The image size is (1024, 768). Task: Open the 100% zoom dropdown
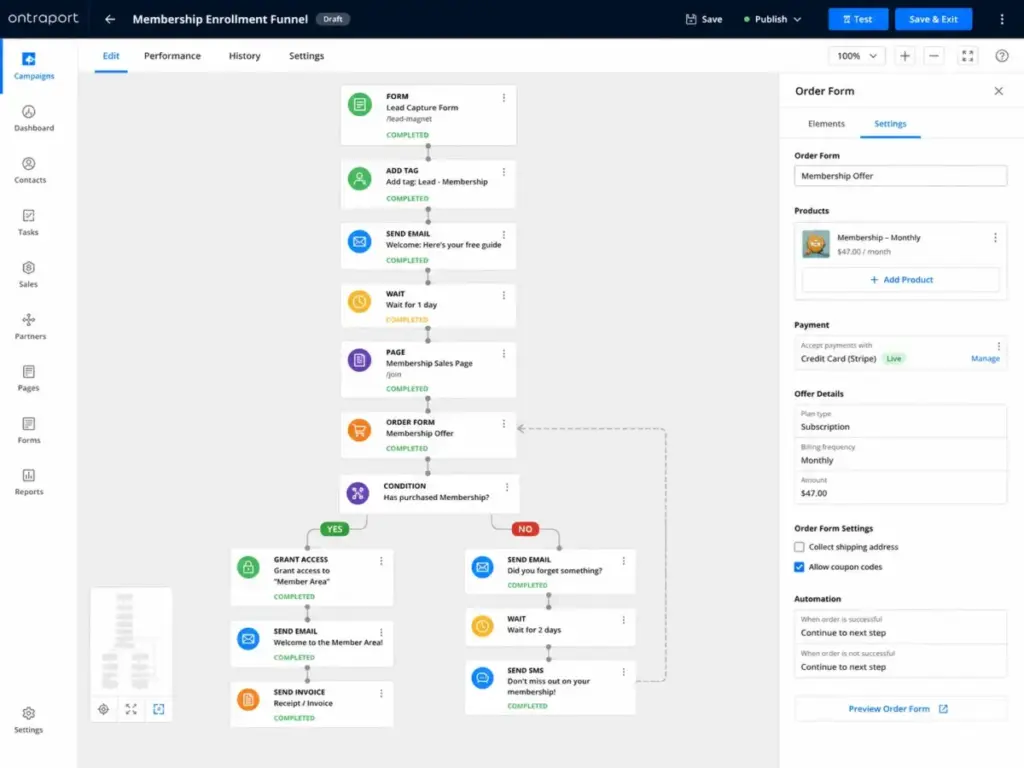click(857, 56)
